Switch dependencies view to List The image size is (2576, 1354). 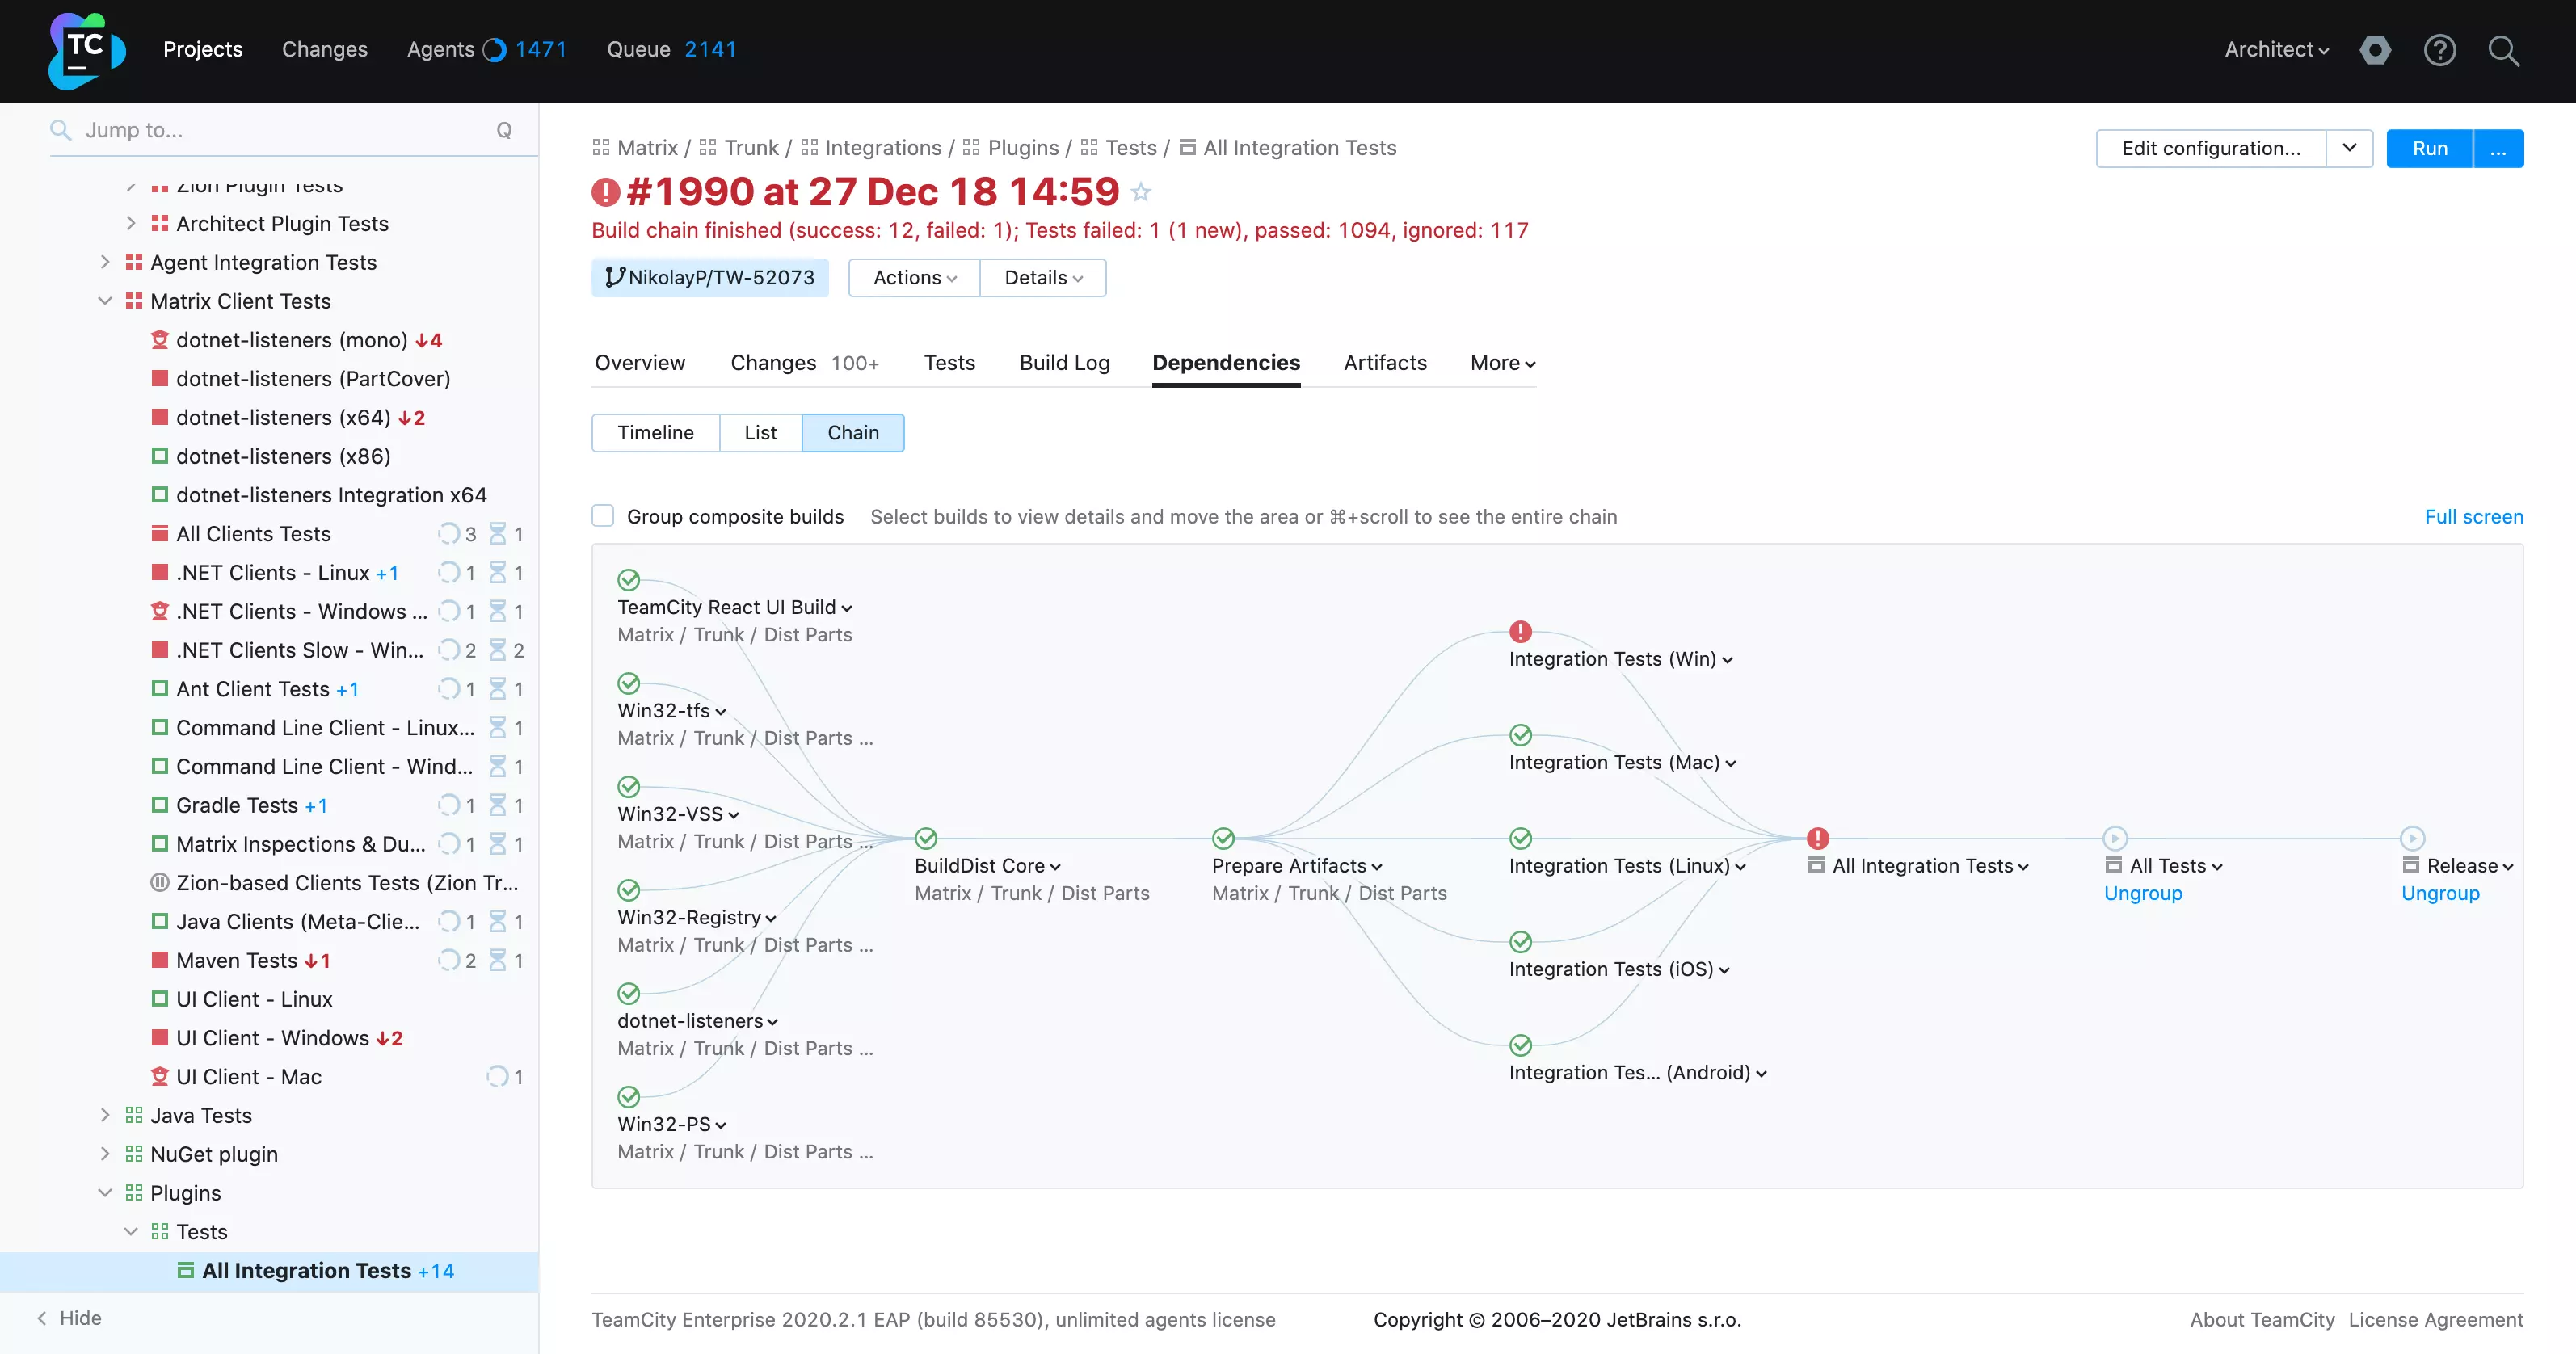point(760,433)
